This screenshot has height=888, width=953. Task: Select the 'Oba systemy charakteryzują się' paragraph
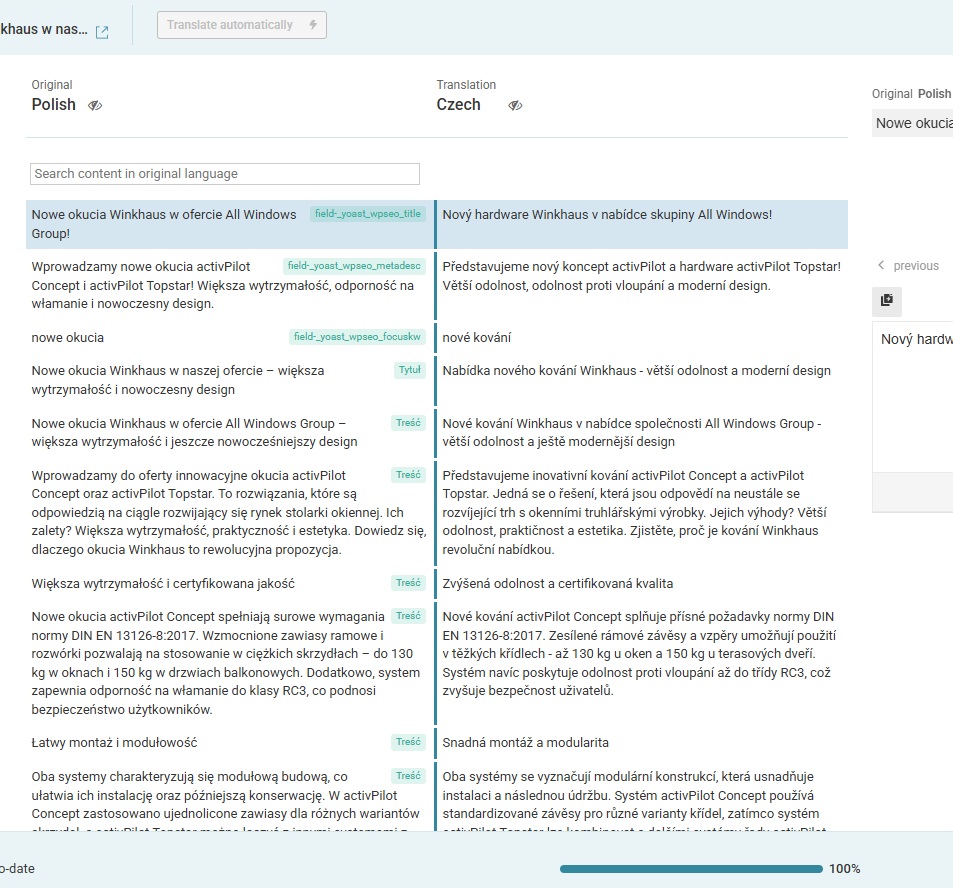225,800
